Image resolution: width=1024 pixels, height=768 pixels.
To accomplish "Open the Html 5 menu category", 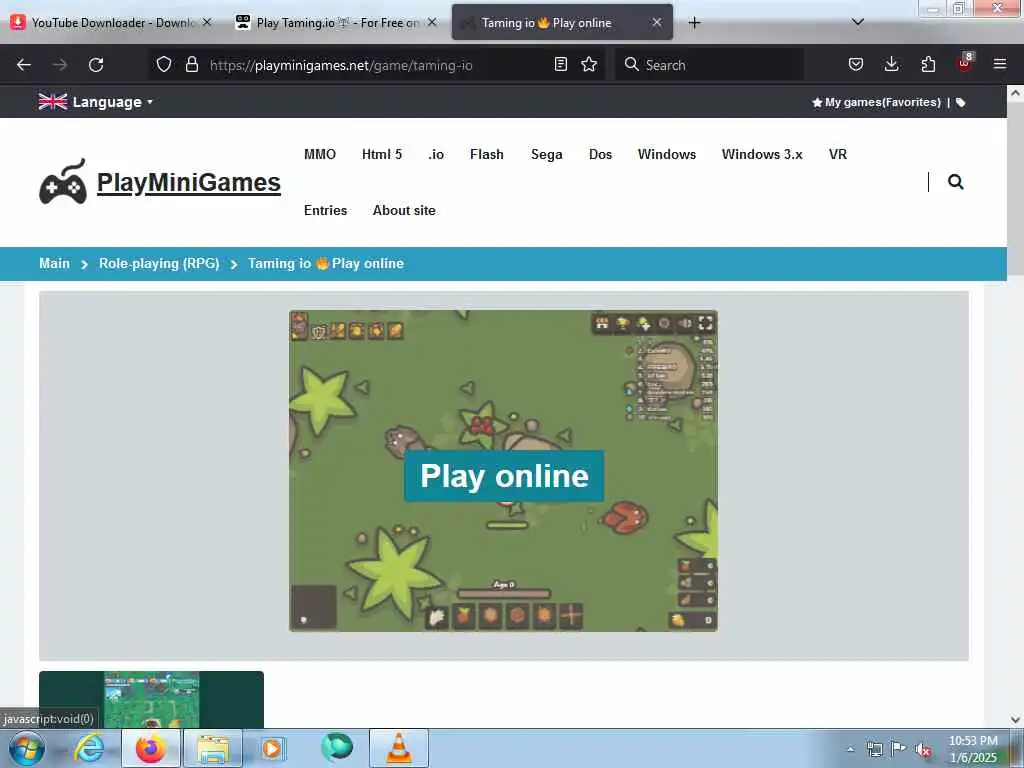I will click(x=382, y=154).
